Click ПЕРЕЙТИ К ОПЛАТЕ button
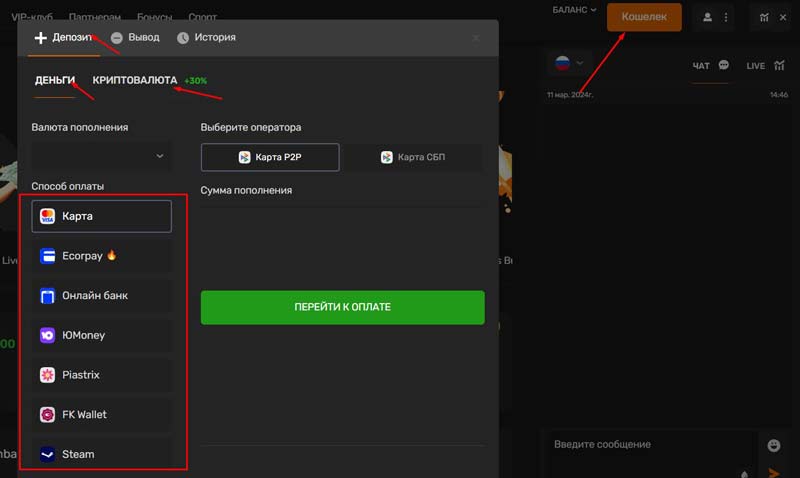The image size is (800, 478). [x=342, y=307]
